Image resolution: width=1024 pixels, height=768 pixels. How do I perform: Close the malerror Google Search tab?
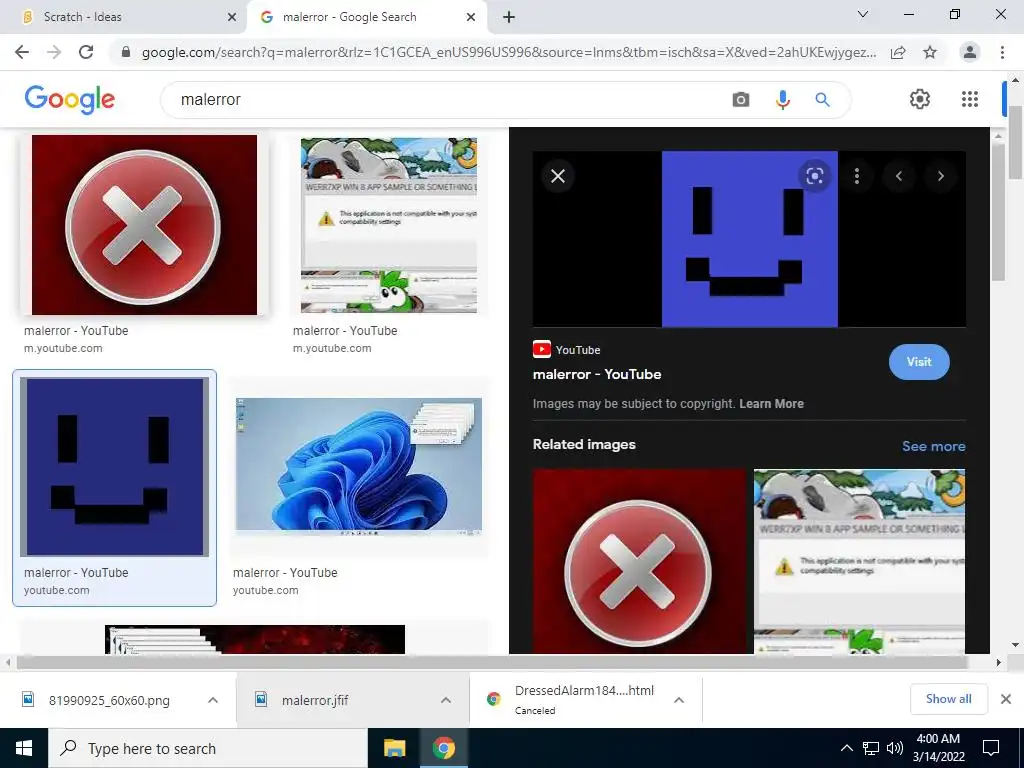pos(471,18)
